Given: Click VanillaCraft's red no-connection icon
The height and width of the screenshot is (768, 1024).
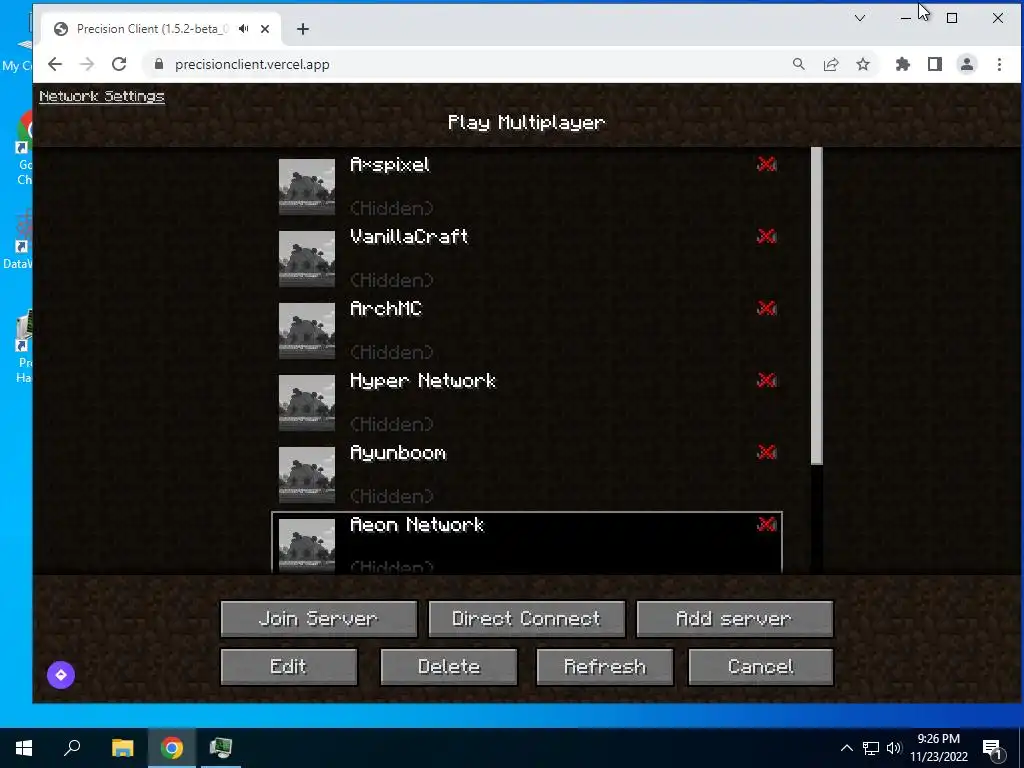Looking at the screenshot, I should [x=767, y=236].
